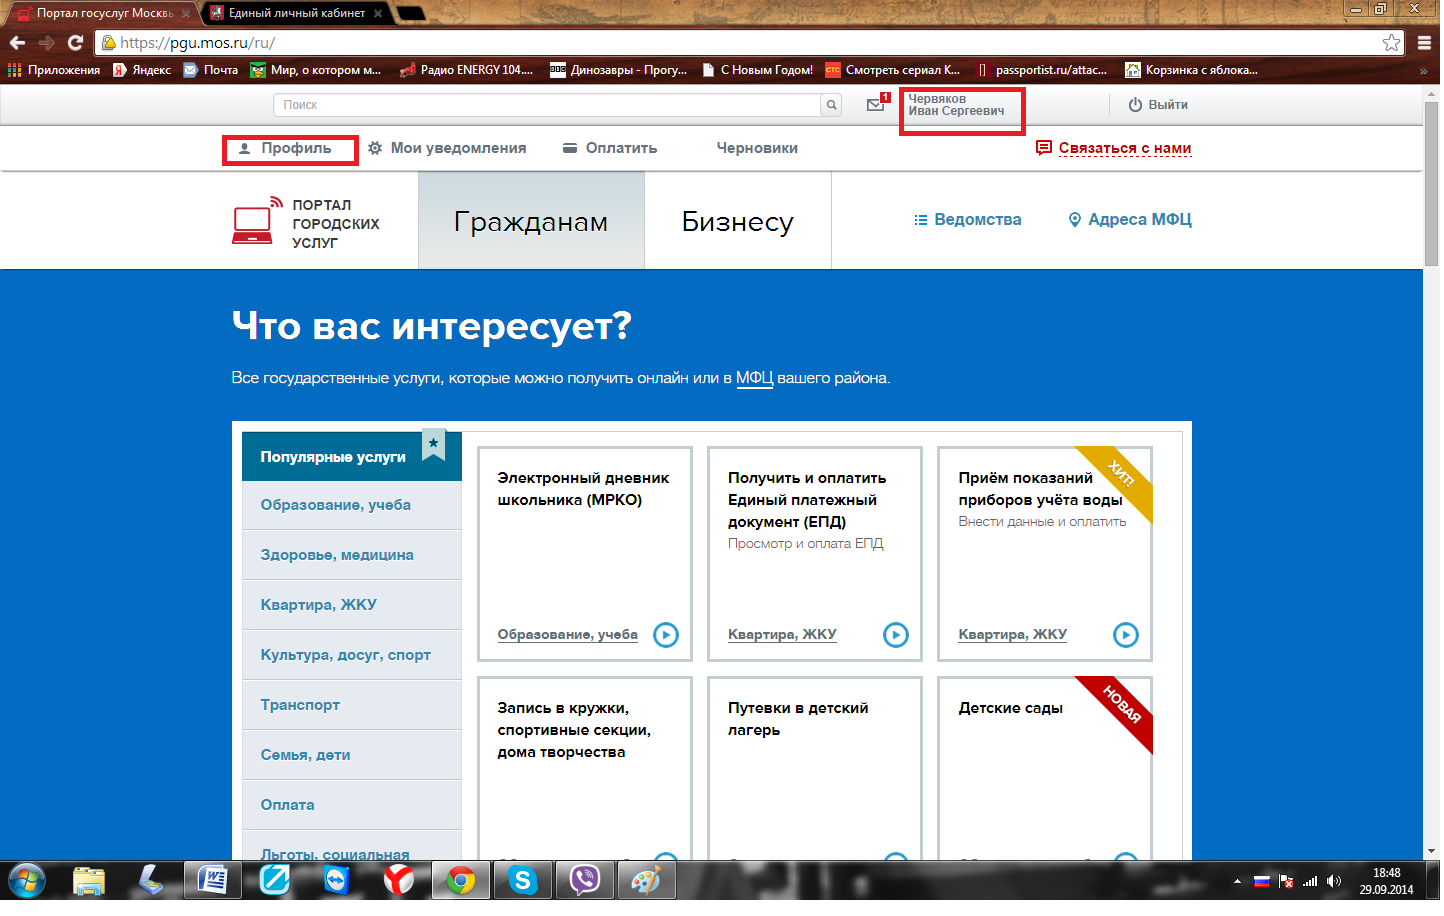Open the Chrome menu hamburger icon

1424,43
